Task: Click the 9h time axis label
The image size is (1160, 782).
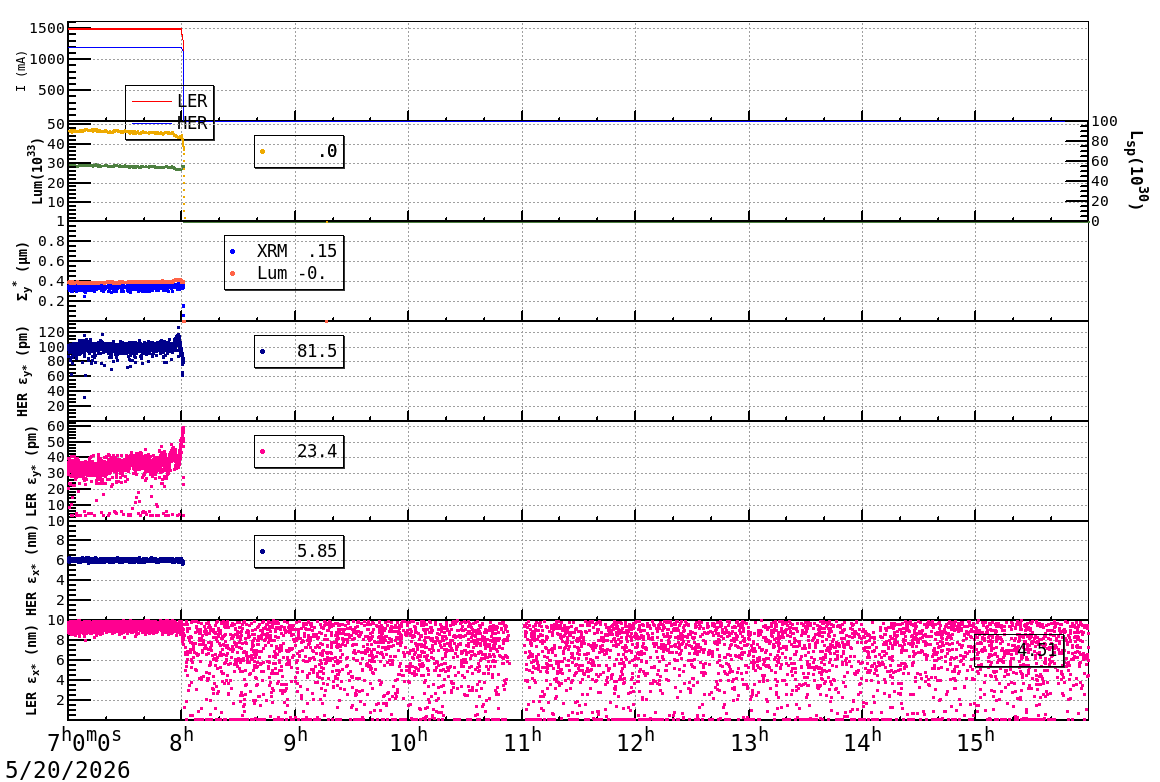Action: 295,741
